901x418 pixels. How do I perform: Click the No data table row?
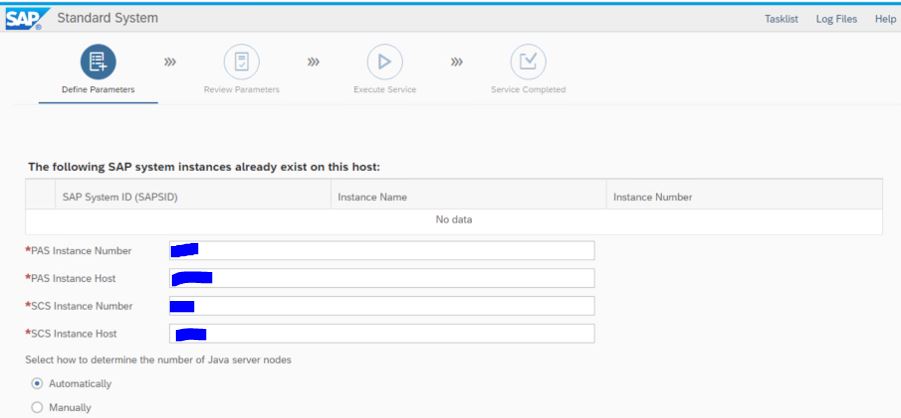pos(454,220)
